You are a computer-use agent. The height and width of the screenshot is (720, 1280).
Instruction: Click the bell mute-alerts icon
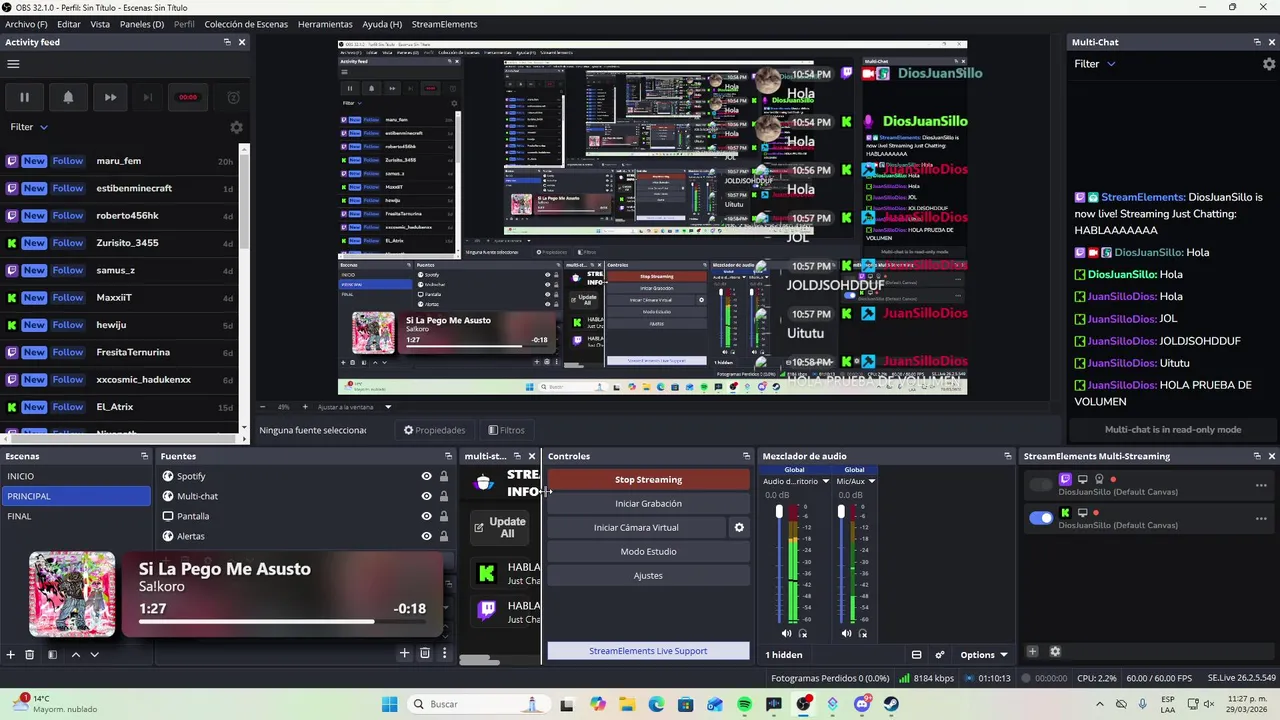coord(68,97)
